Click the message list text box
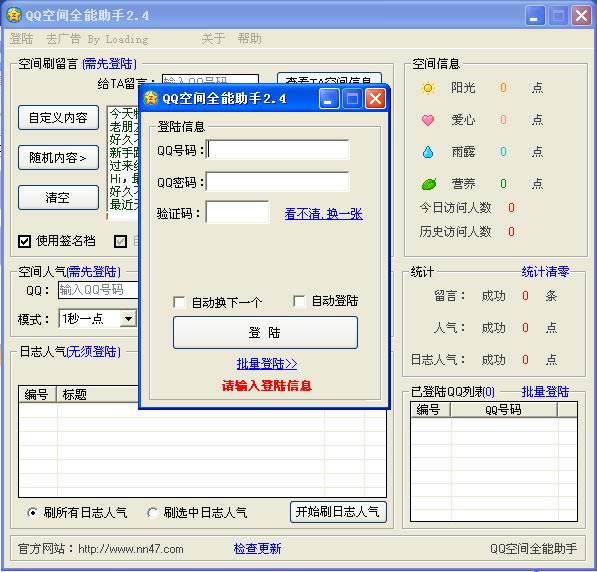The image size is (597, 572). 123,163
